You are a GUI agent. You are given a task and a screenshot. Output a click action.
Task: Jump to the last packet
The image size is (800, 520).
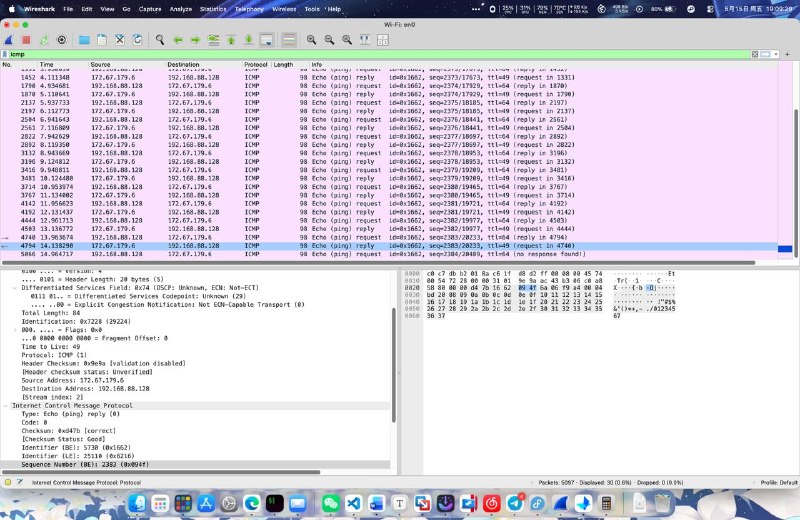click(248, 40)
